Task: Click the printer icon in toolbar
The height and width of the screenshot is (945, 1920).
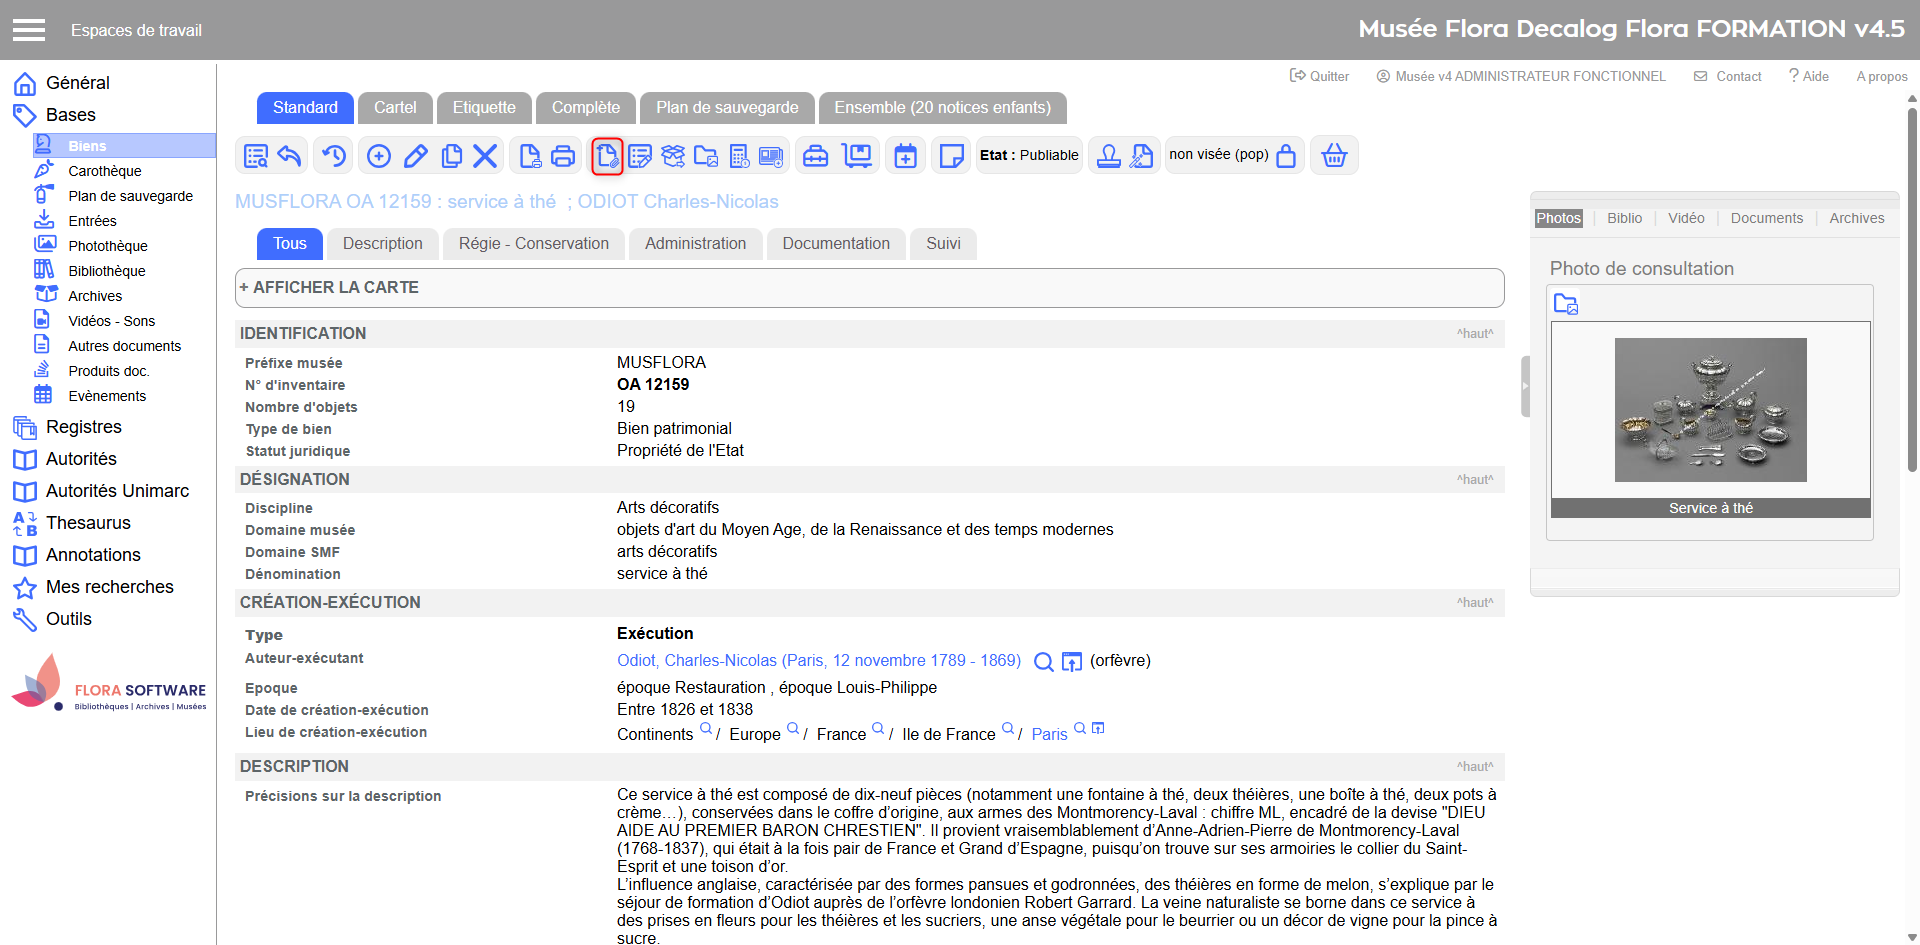Action: click(x=563, y=156)
